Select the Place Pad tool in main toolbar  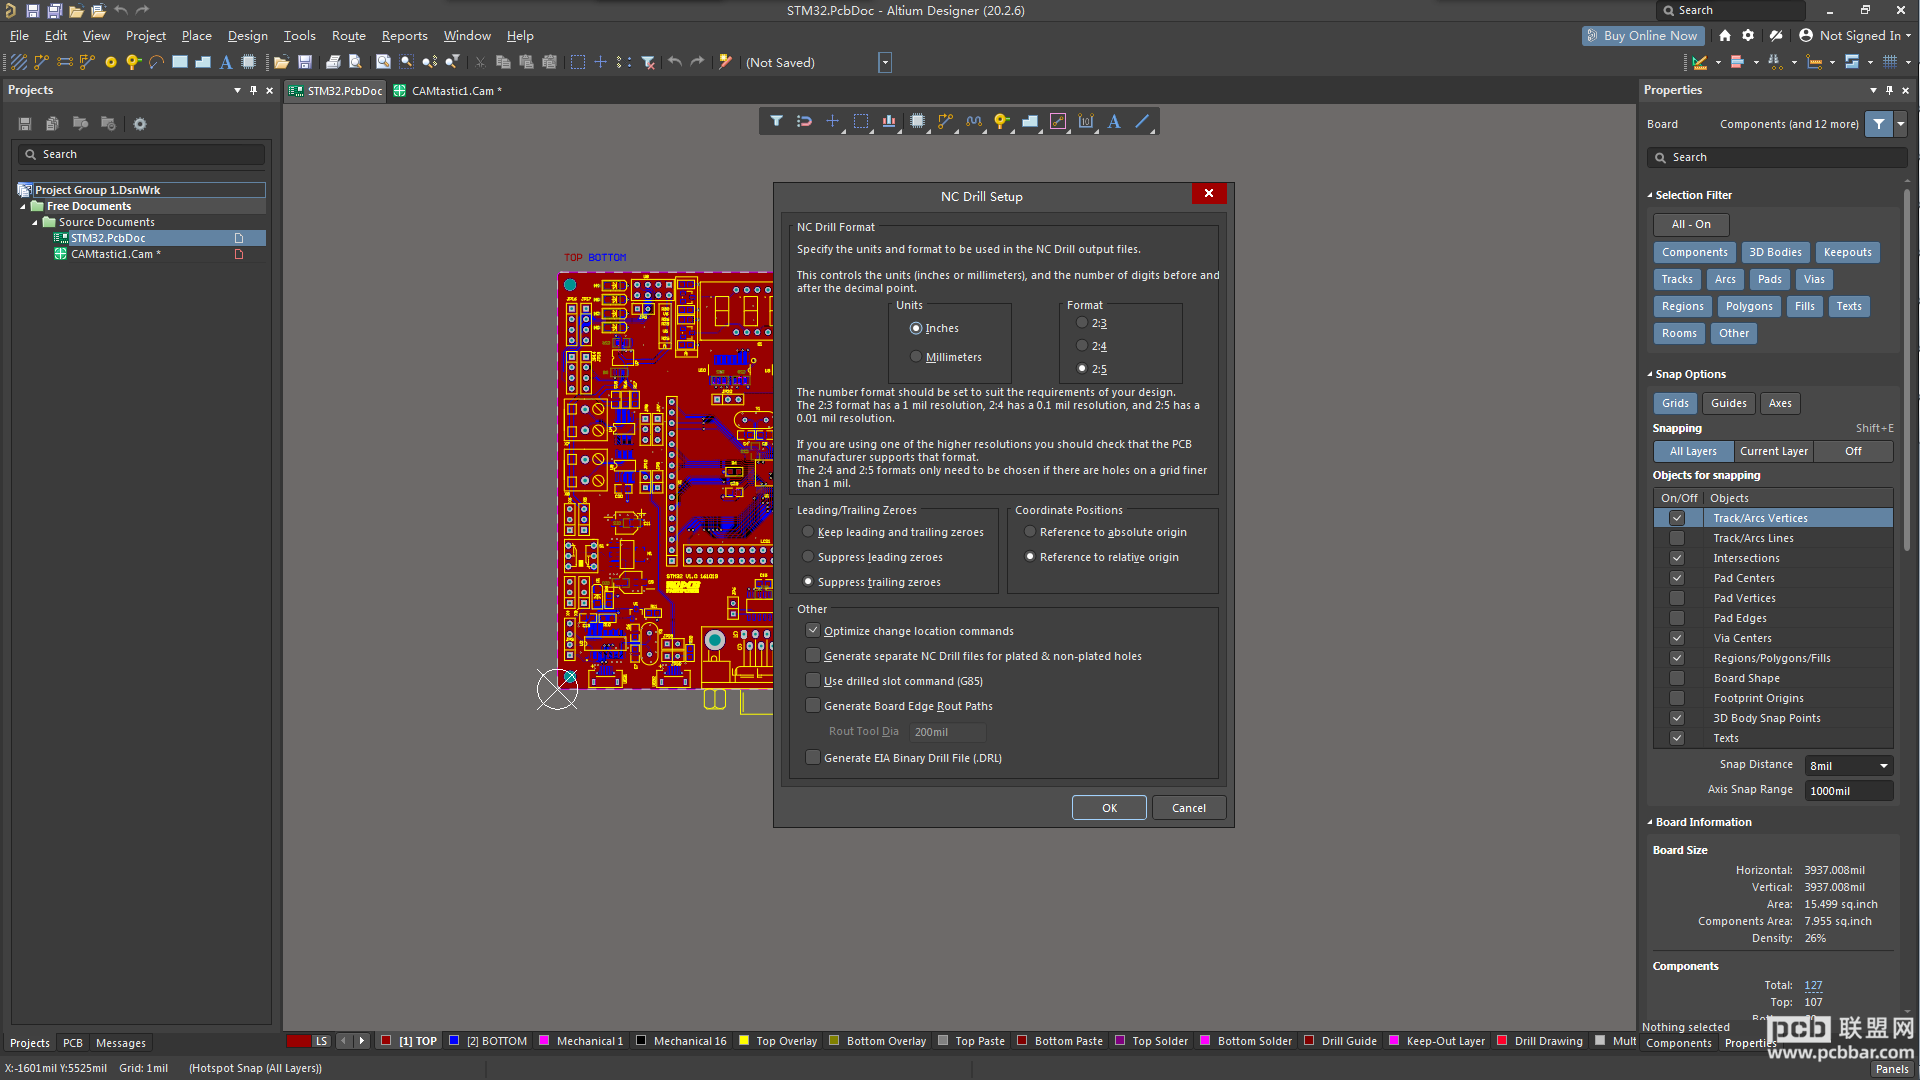coord(111,62)
